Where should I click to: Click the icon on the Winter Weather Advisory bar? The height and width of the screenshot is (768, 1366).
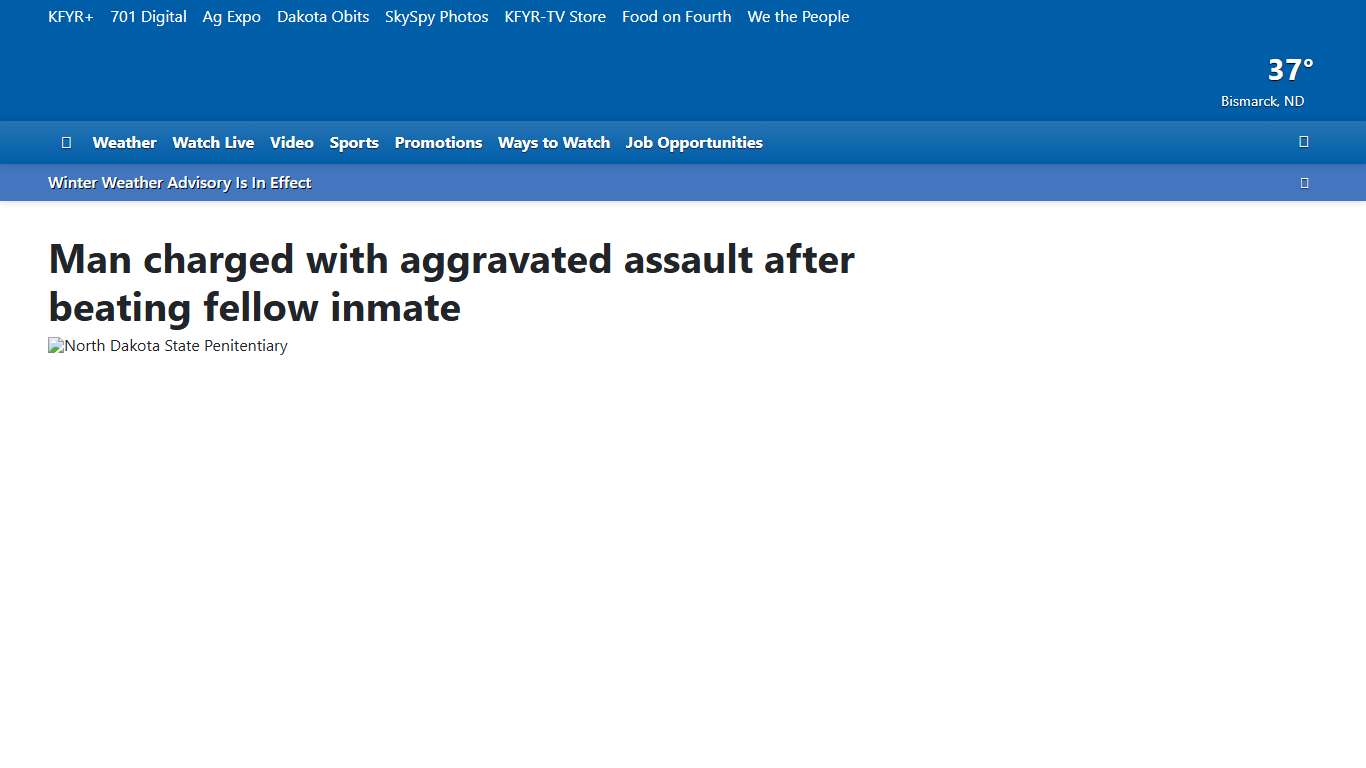point(1304,182)
